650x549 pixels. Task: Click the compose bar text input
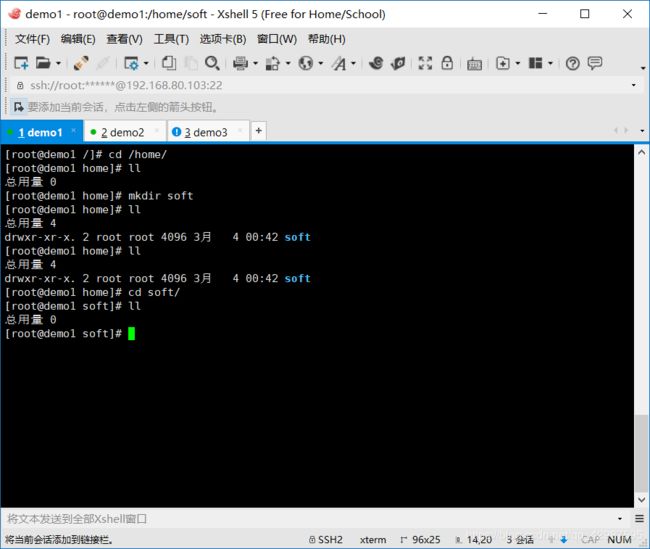pos(309,519)
